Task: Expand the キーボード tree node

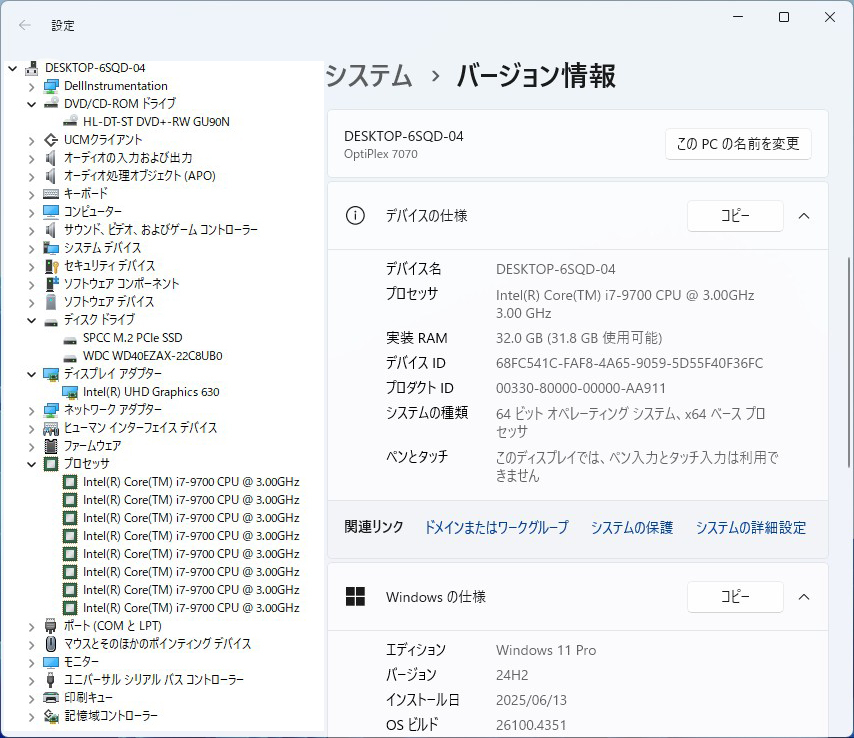Action: (x=31, y=194)
